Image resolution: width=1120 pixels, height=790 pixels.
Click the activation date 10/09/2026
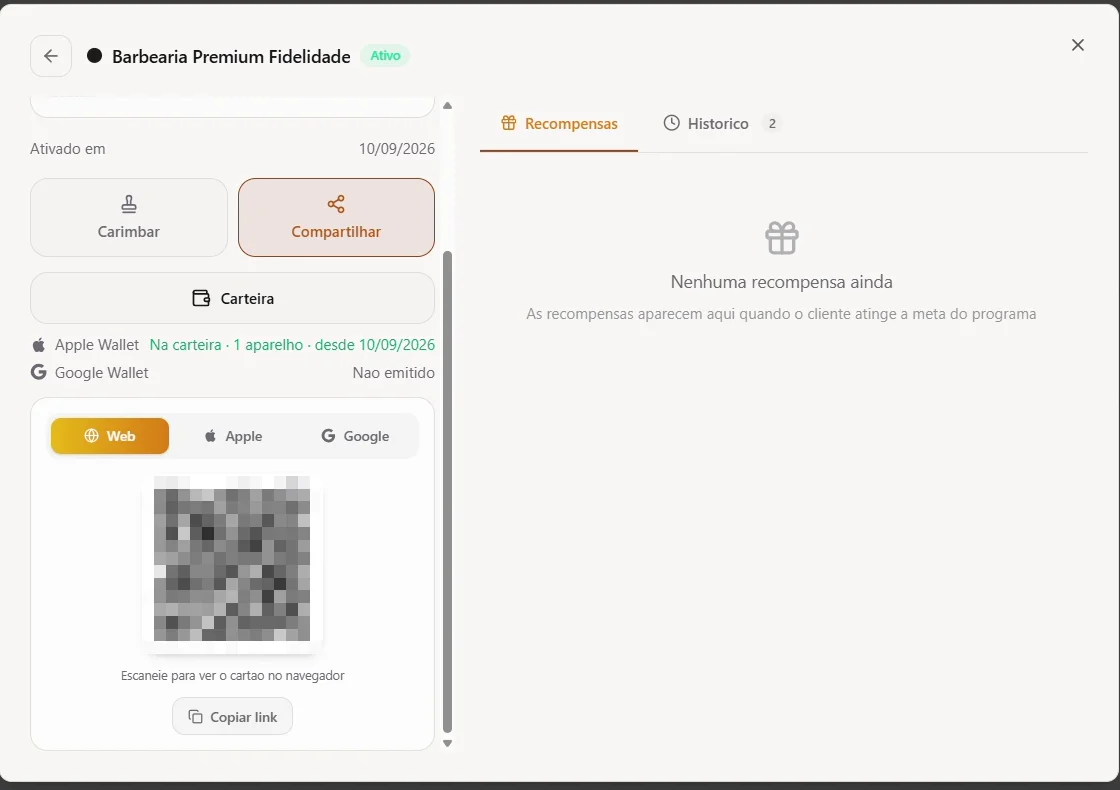click(396, 149)
